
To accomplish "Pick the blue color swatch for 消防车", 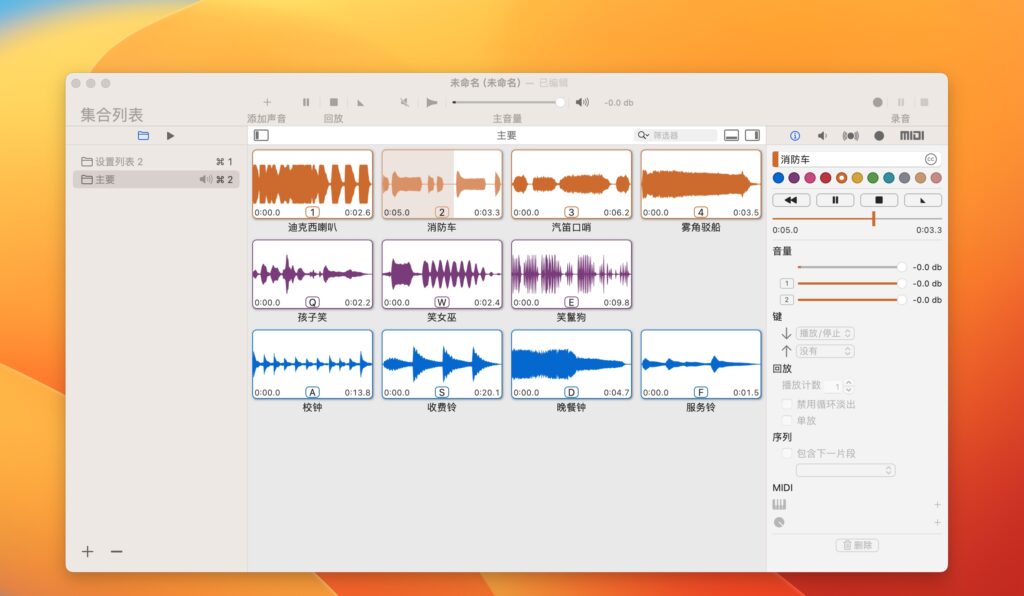I will pos(778,178).
